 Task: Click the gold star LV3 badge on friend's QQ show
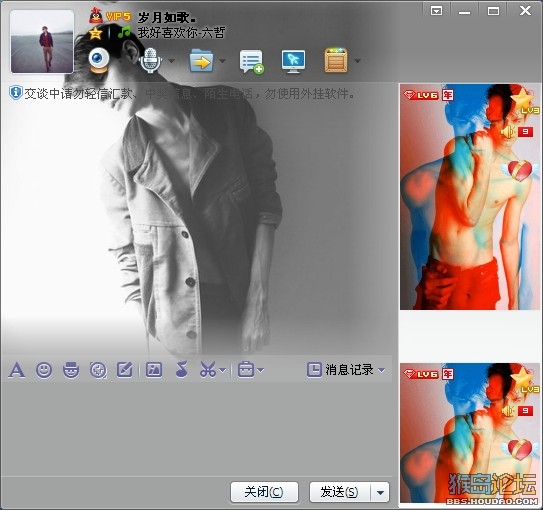click(x=526, y=100)
